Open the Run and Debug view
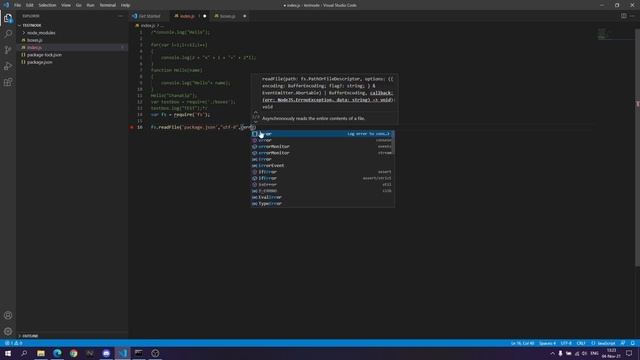Viewport: 640px width, 360px height. pyautogui.click(x=8, y=66)
